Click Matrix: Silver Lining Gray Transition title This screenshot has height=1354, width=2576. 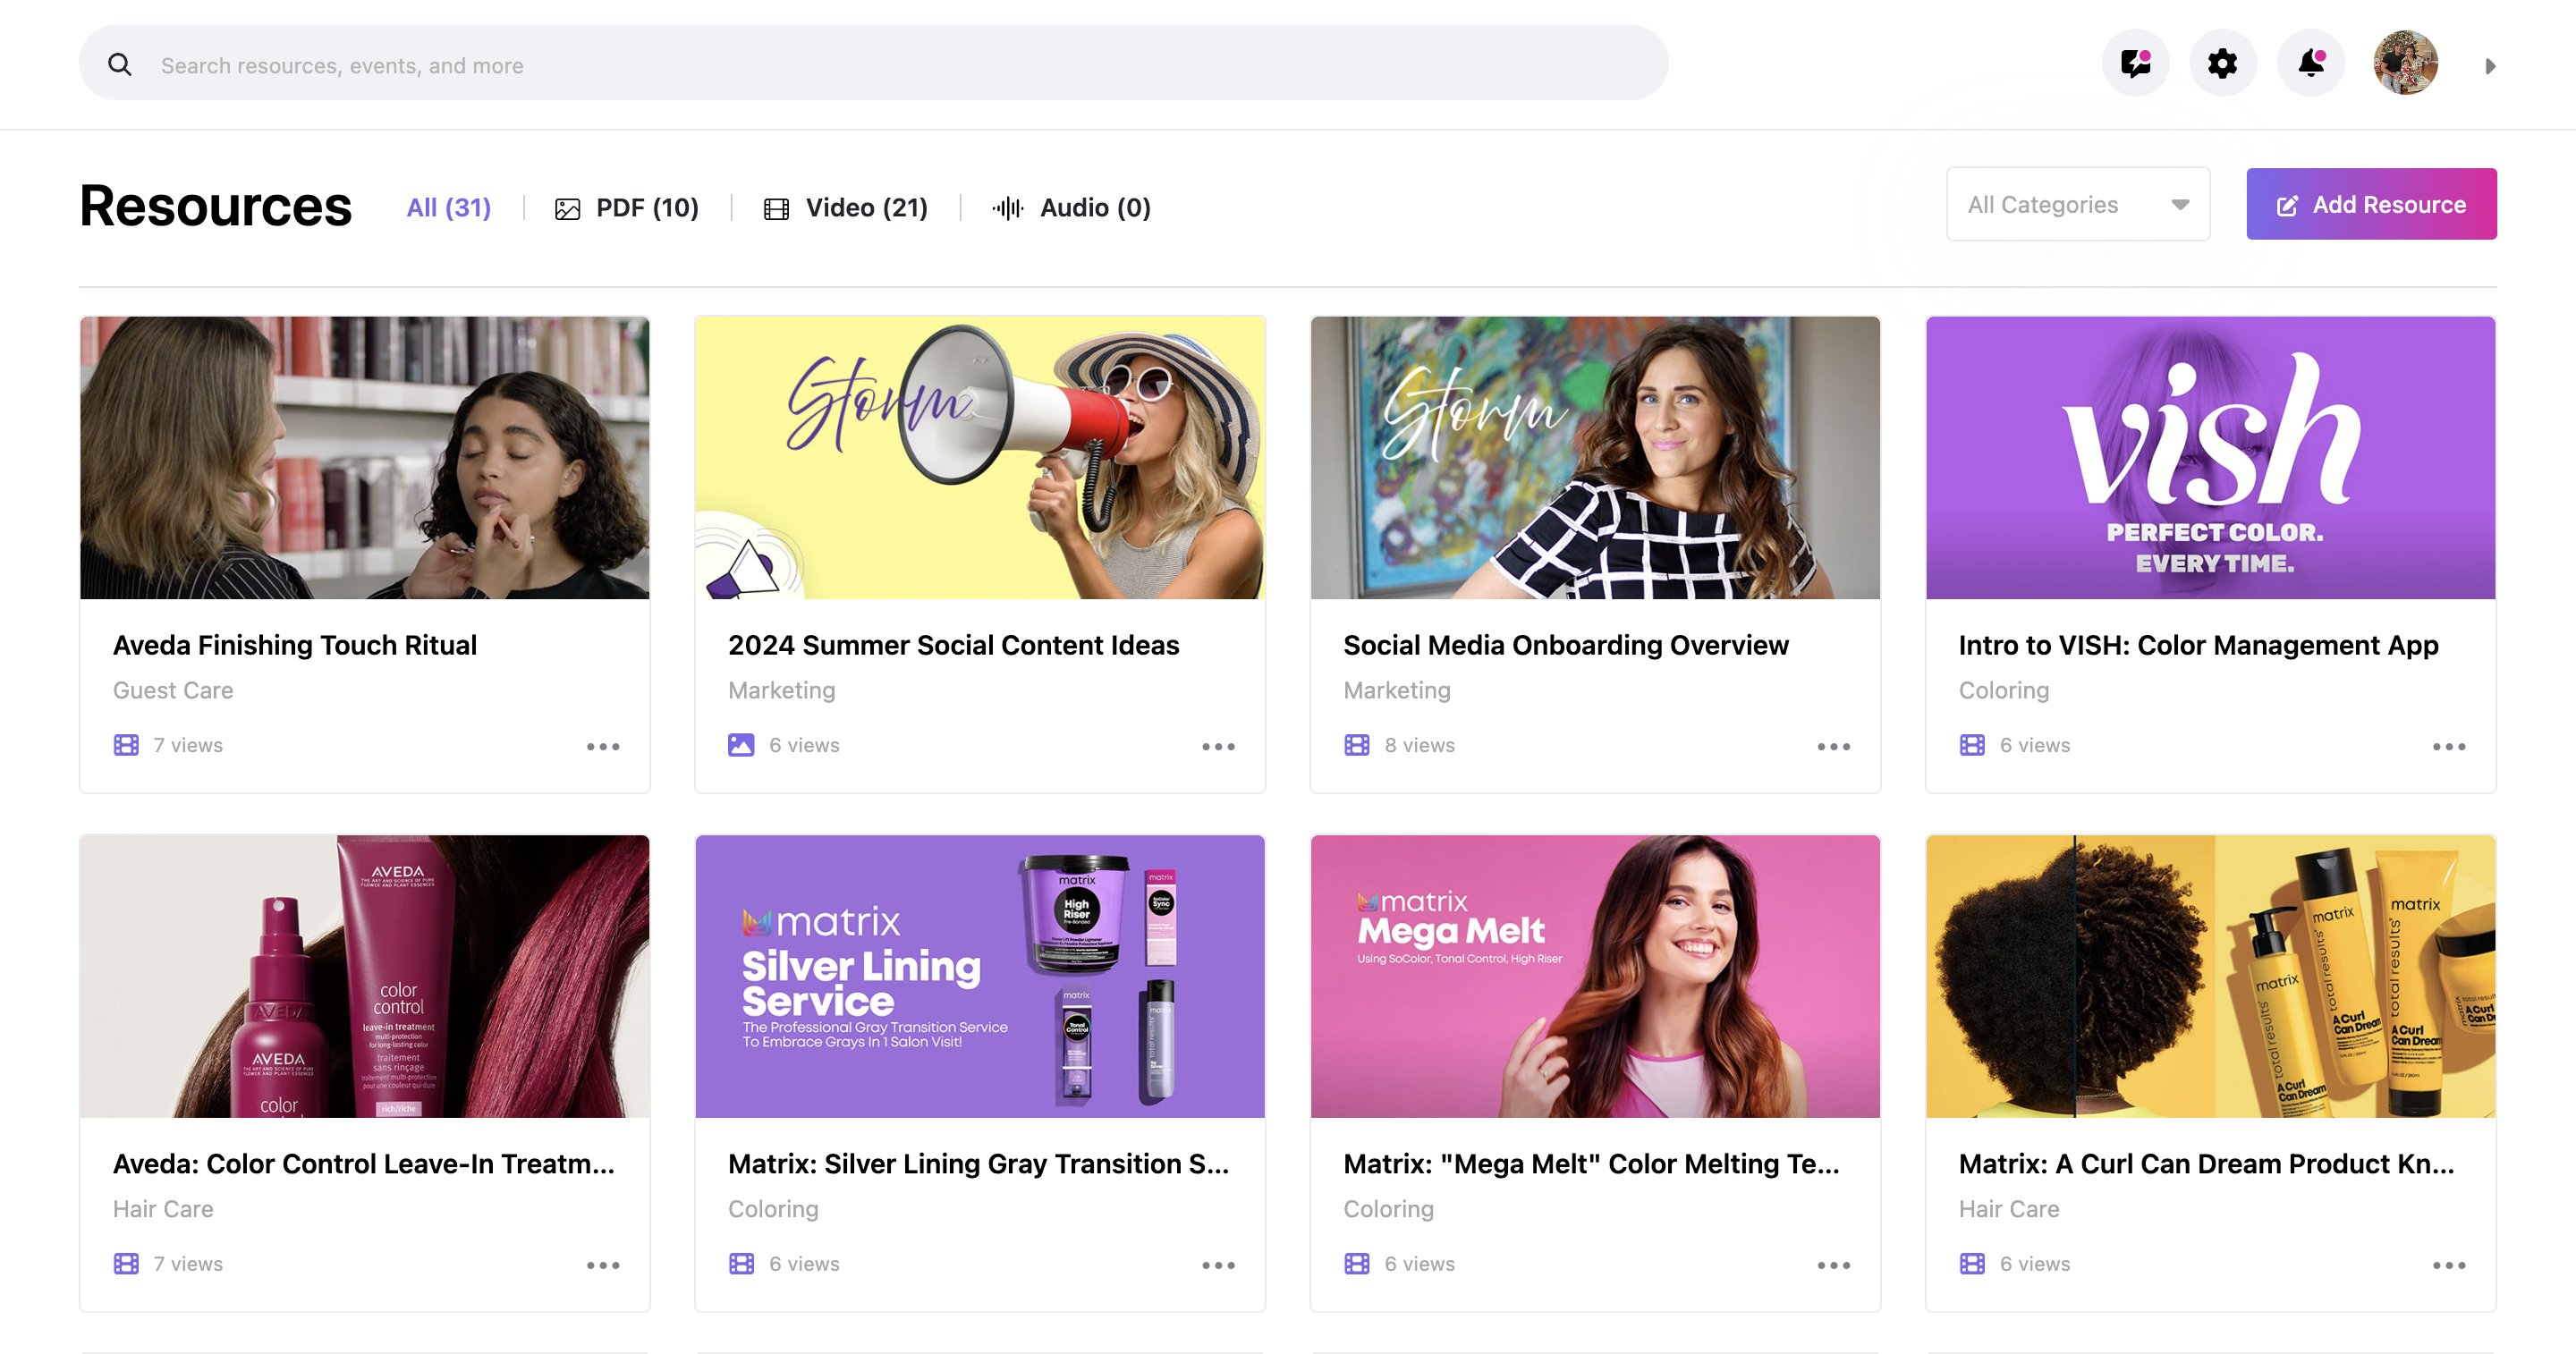click(x=979, y=1164)
